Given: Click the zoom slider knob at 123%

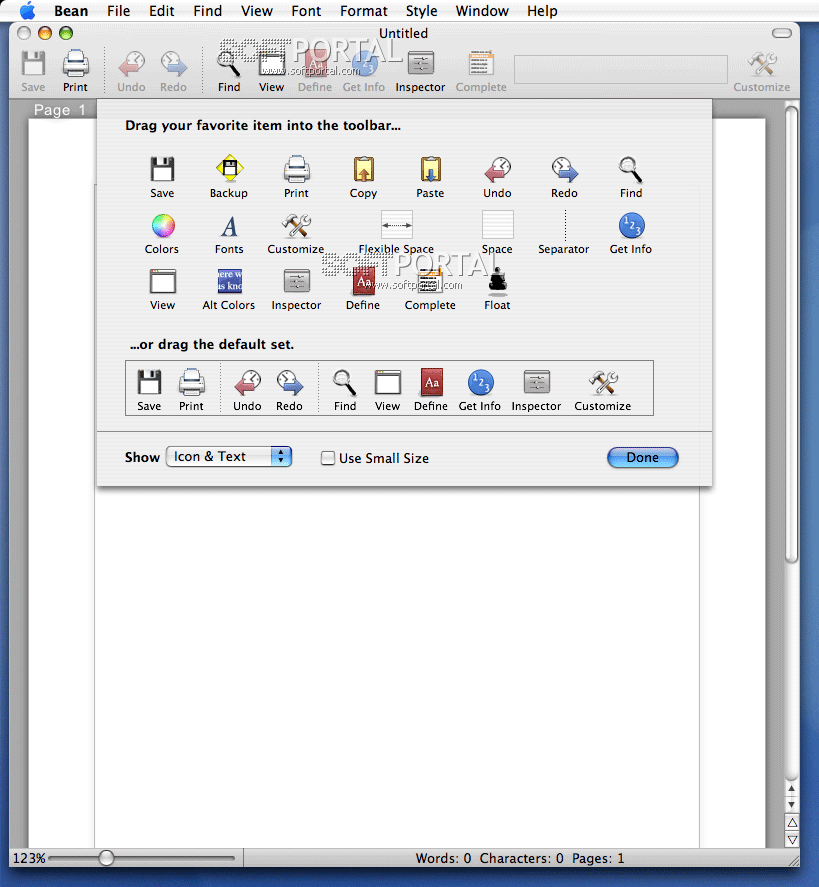Looking at the screenshot, I should 106,858.
